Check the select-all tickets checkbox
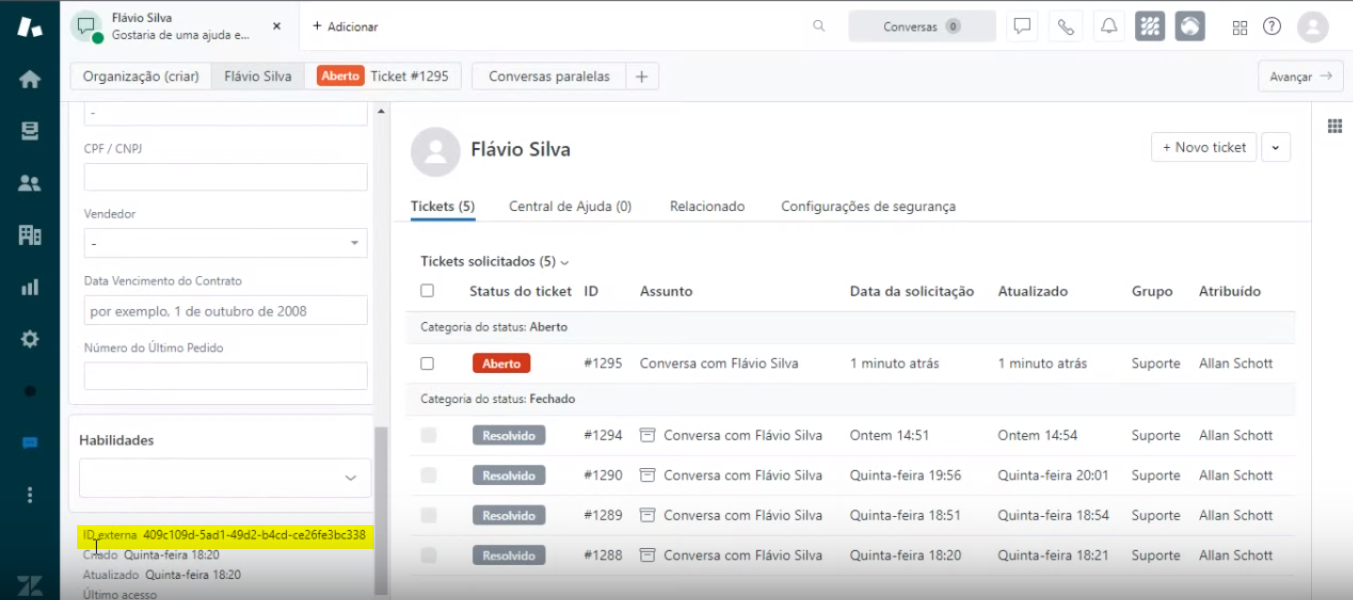The image size is (1353, 600). 427,291
